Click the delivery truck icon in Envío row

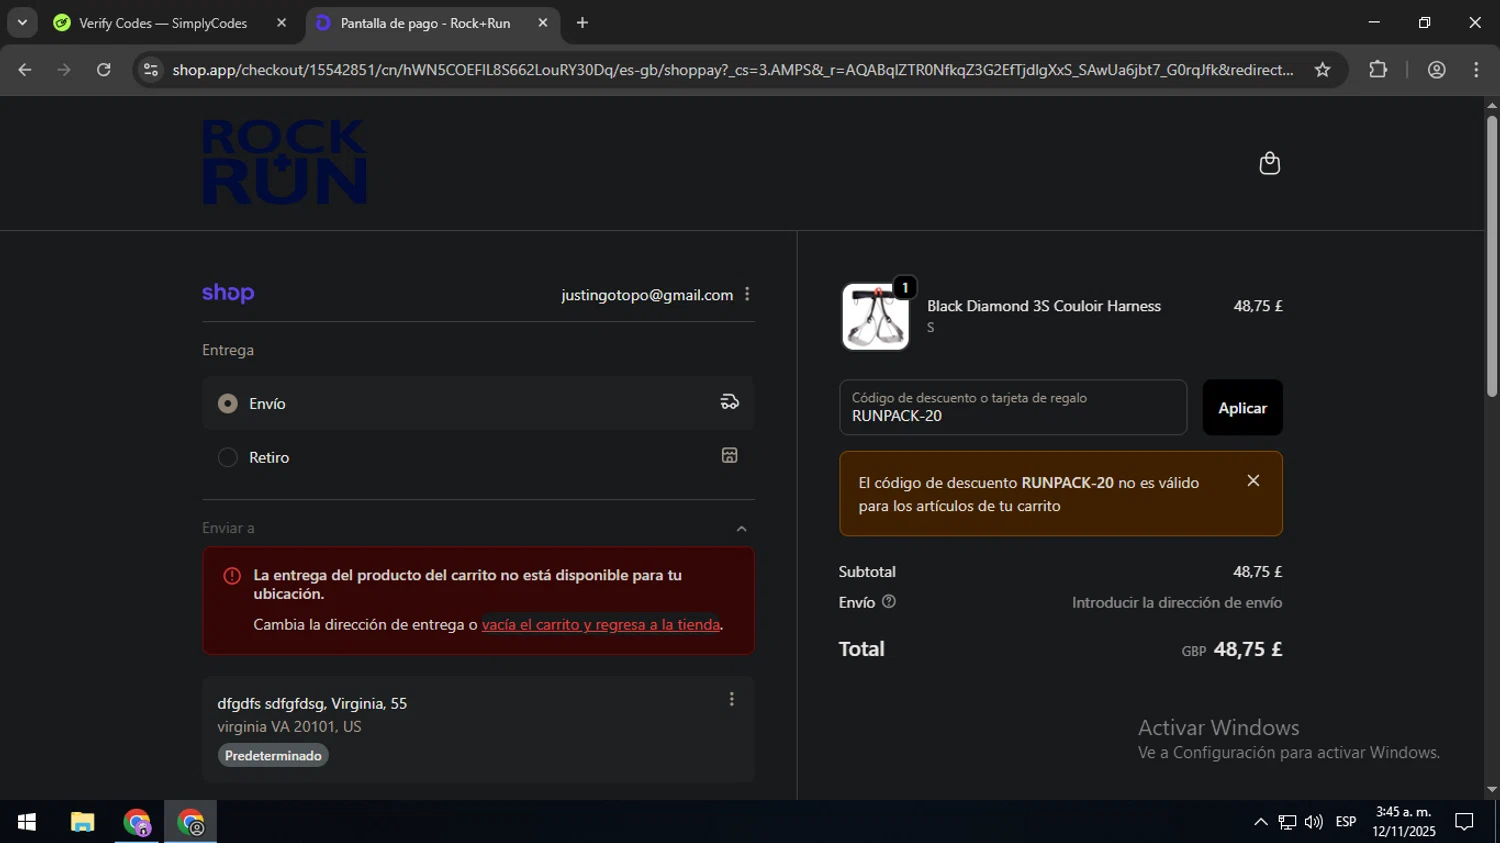(x=730, y=402)
